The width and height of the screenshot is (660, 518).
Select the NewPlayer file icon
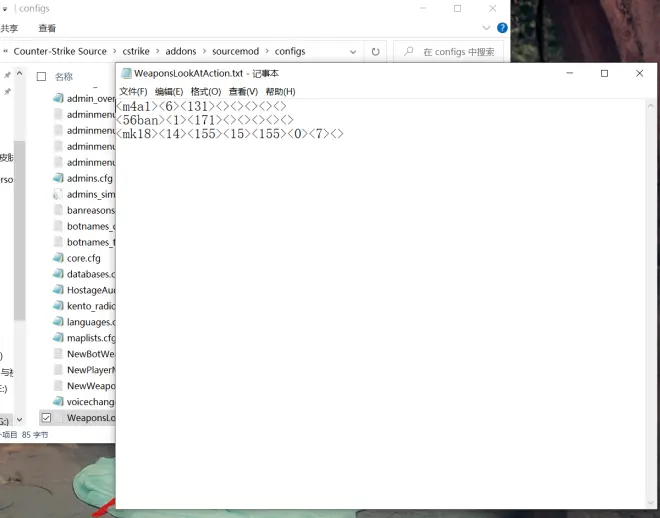pos(58,370)
